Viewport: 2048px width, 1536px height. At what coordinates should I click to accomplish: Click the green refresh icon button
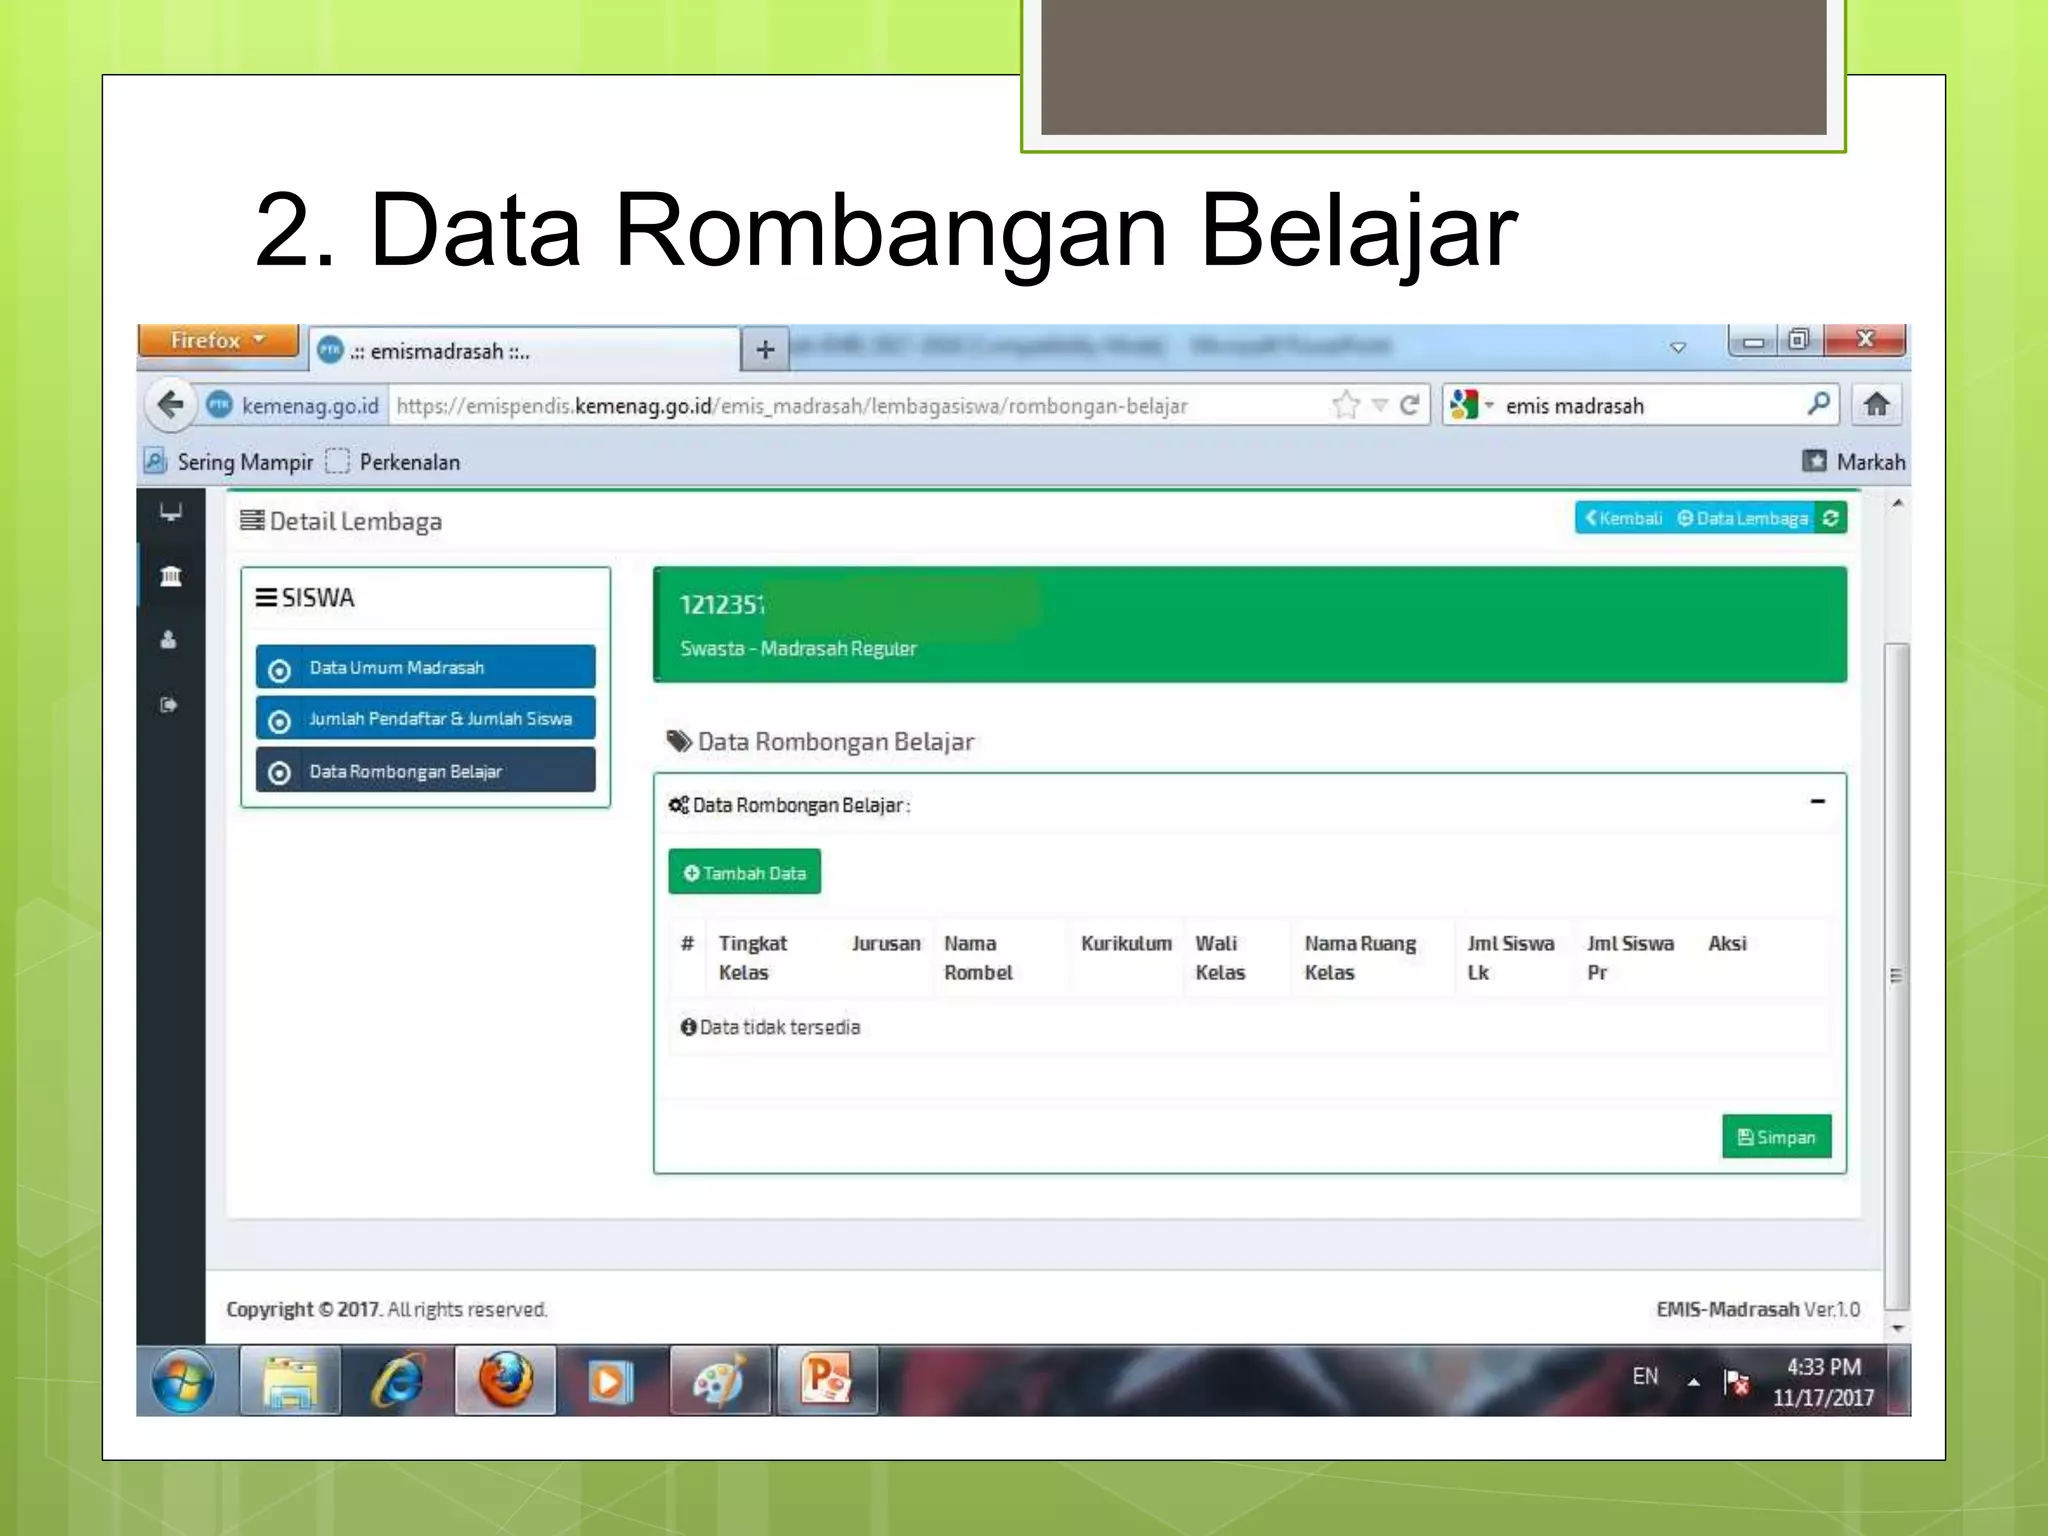pyautogui.click(x=1830, y=518)
